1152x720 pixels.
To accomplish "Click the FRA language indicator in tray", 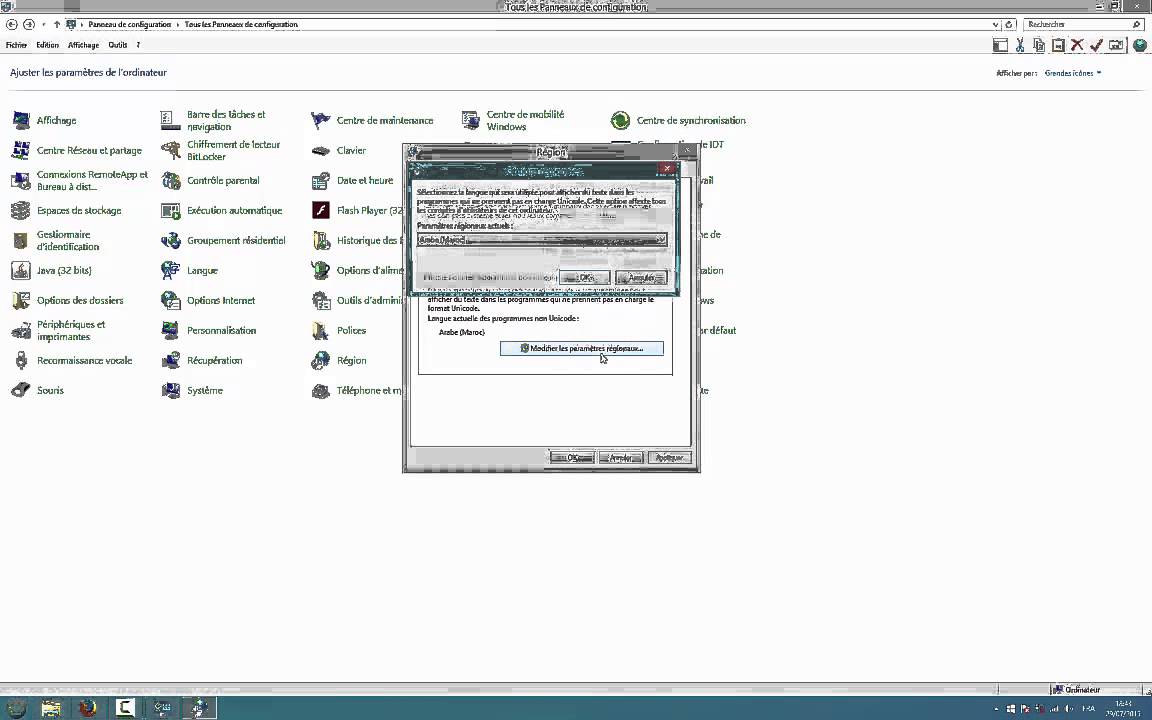I will [1088, 709].
